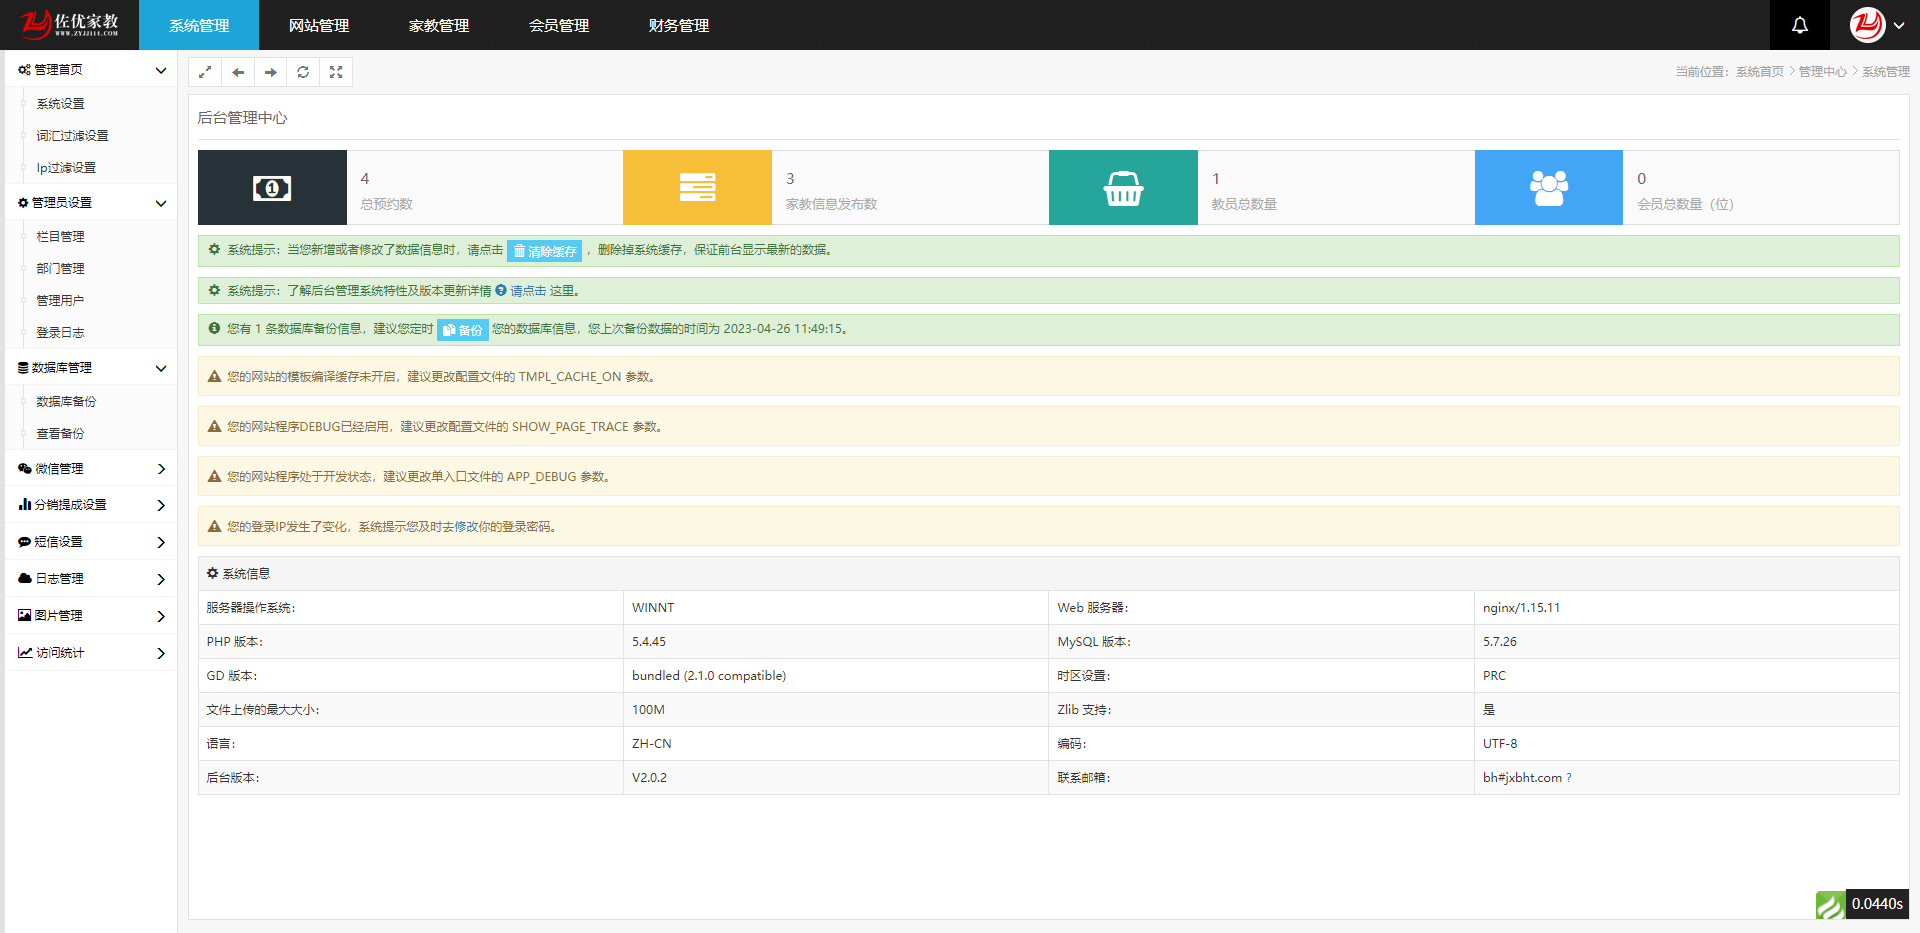Click the green performance indicator at bottom right
The width and height of the screenshot is (1920, 933).
1831,905
